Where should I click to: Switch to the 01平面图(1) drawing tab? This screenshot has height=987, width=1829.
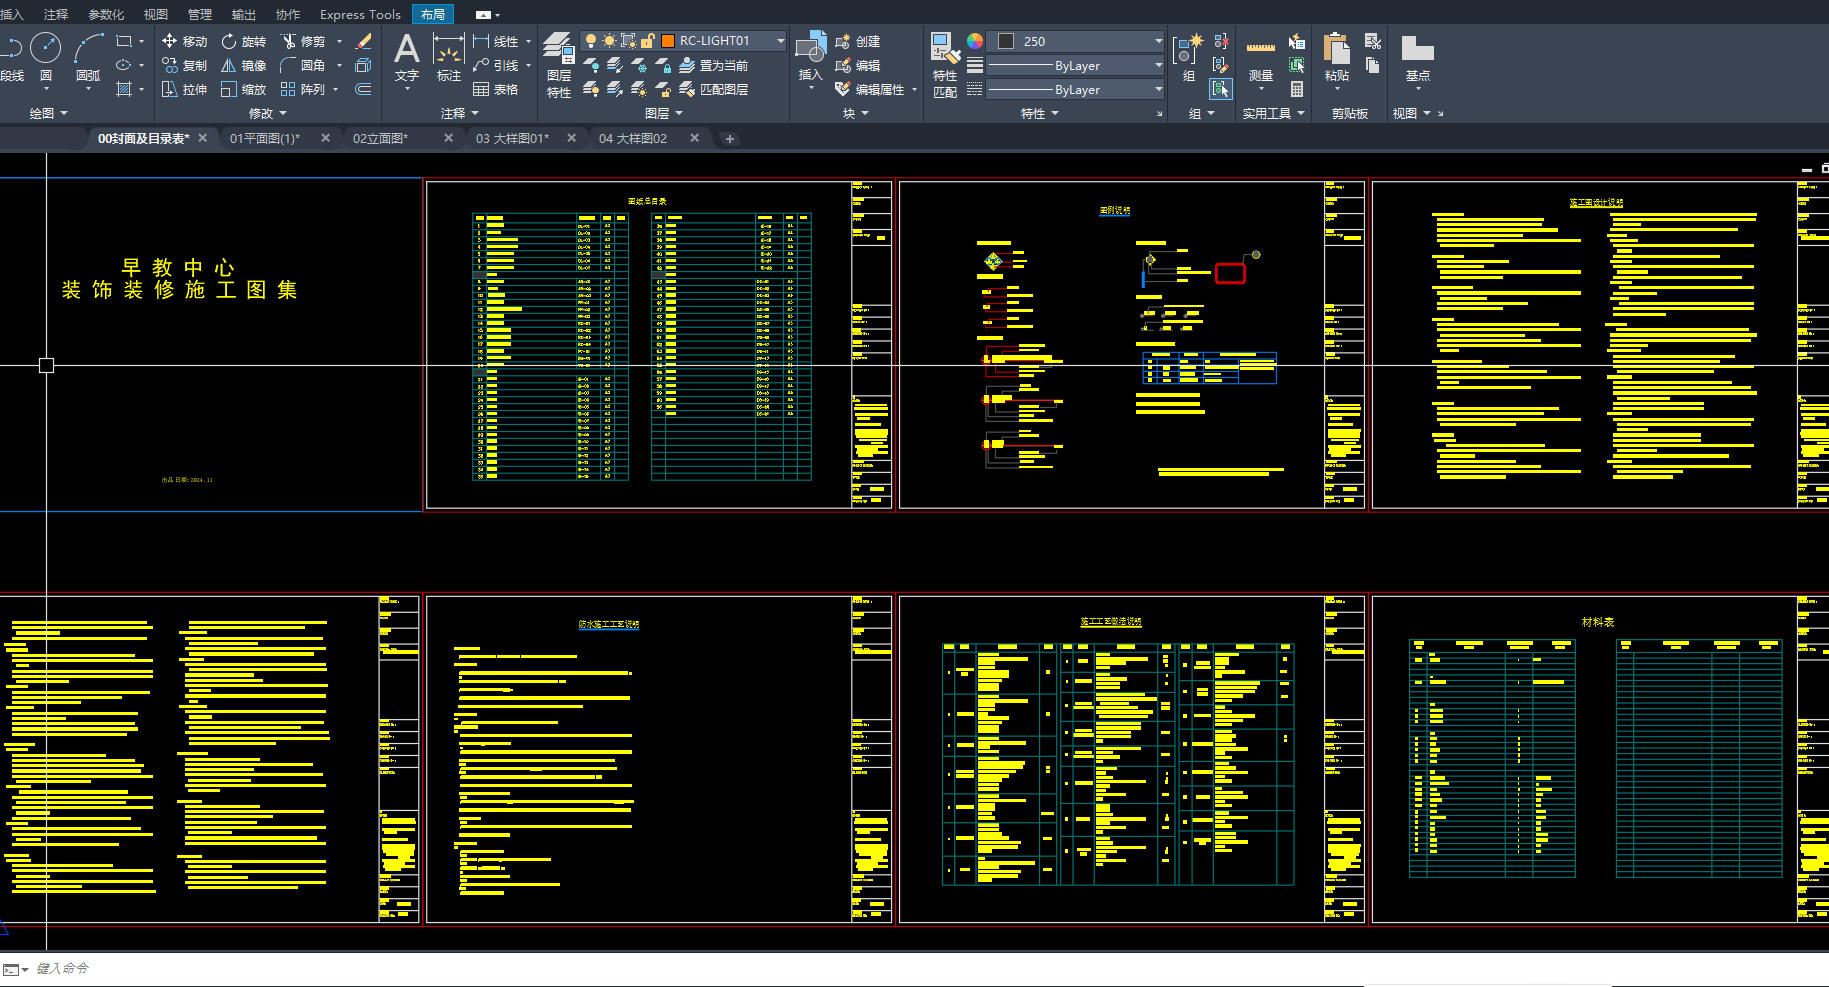(264, 138)
